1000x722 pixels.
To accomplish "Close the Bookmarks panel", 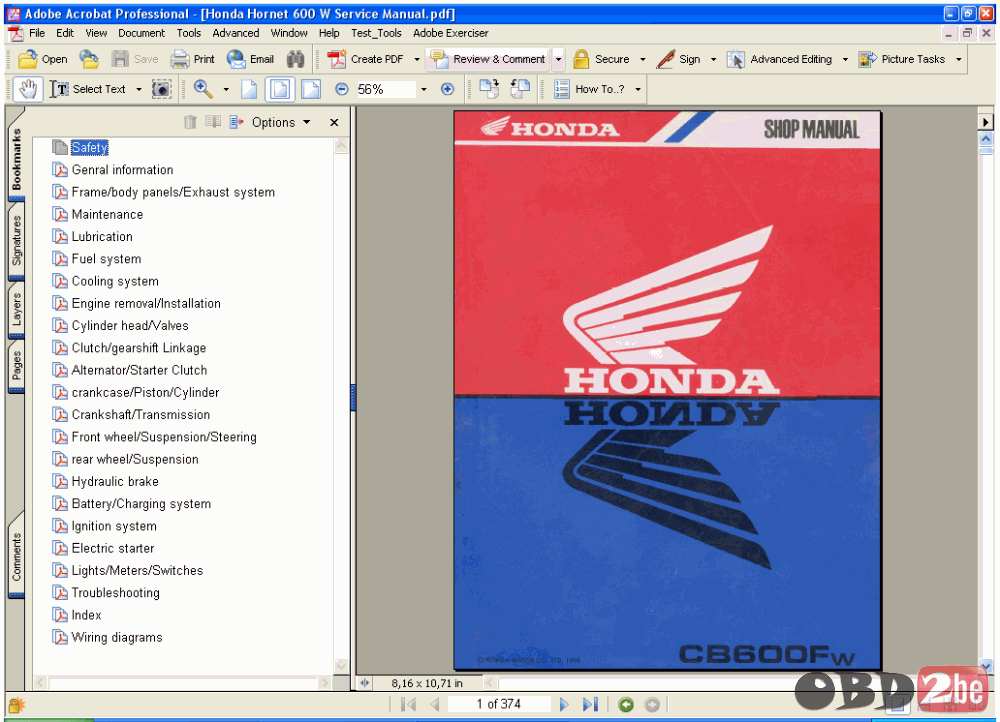I will pyautogui.click(x=334, y=122).
